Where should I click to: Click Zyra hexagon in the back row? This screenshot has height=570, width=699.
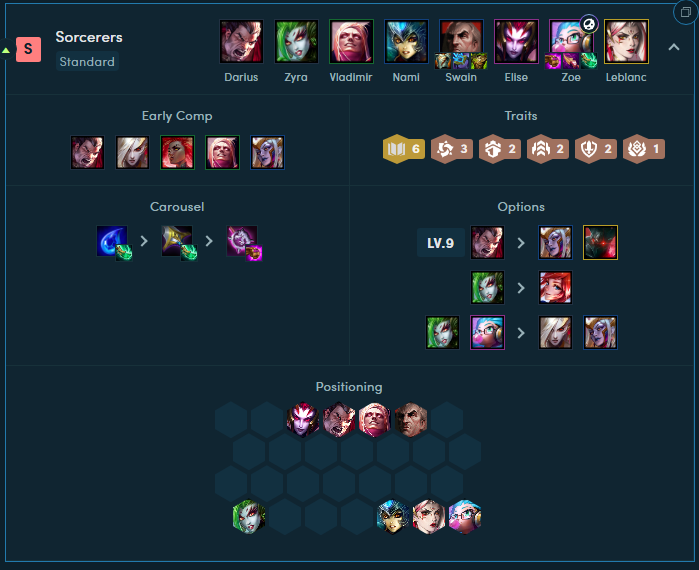249,517
